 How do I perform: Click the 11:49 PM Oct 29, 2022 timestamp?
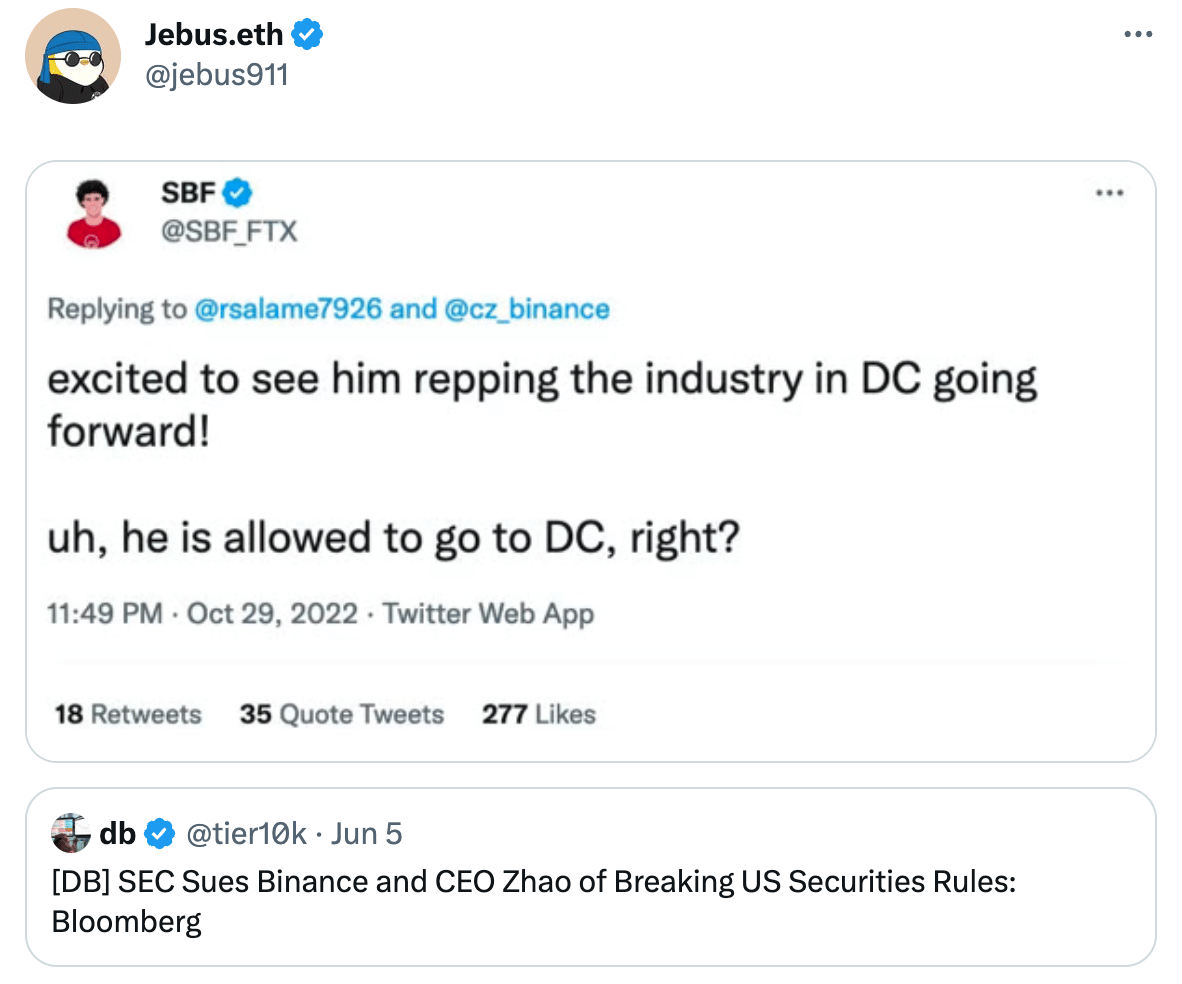pyautogui.click(x=202, y=613)
